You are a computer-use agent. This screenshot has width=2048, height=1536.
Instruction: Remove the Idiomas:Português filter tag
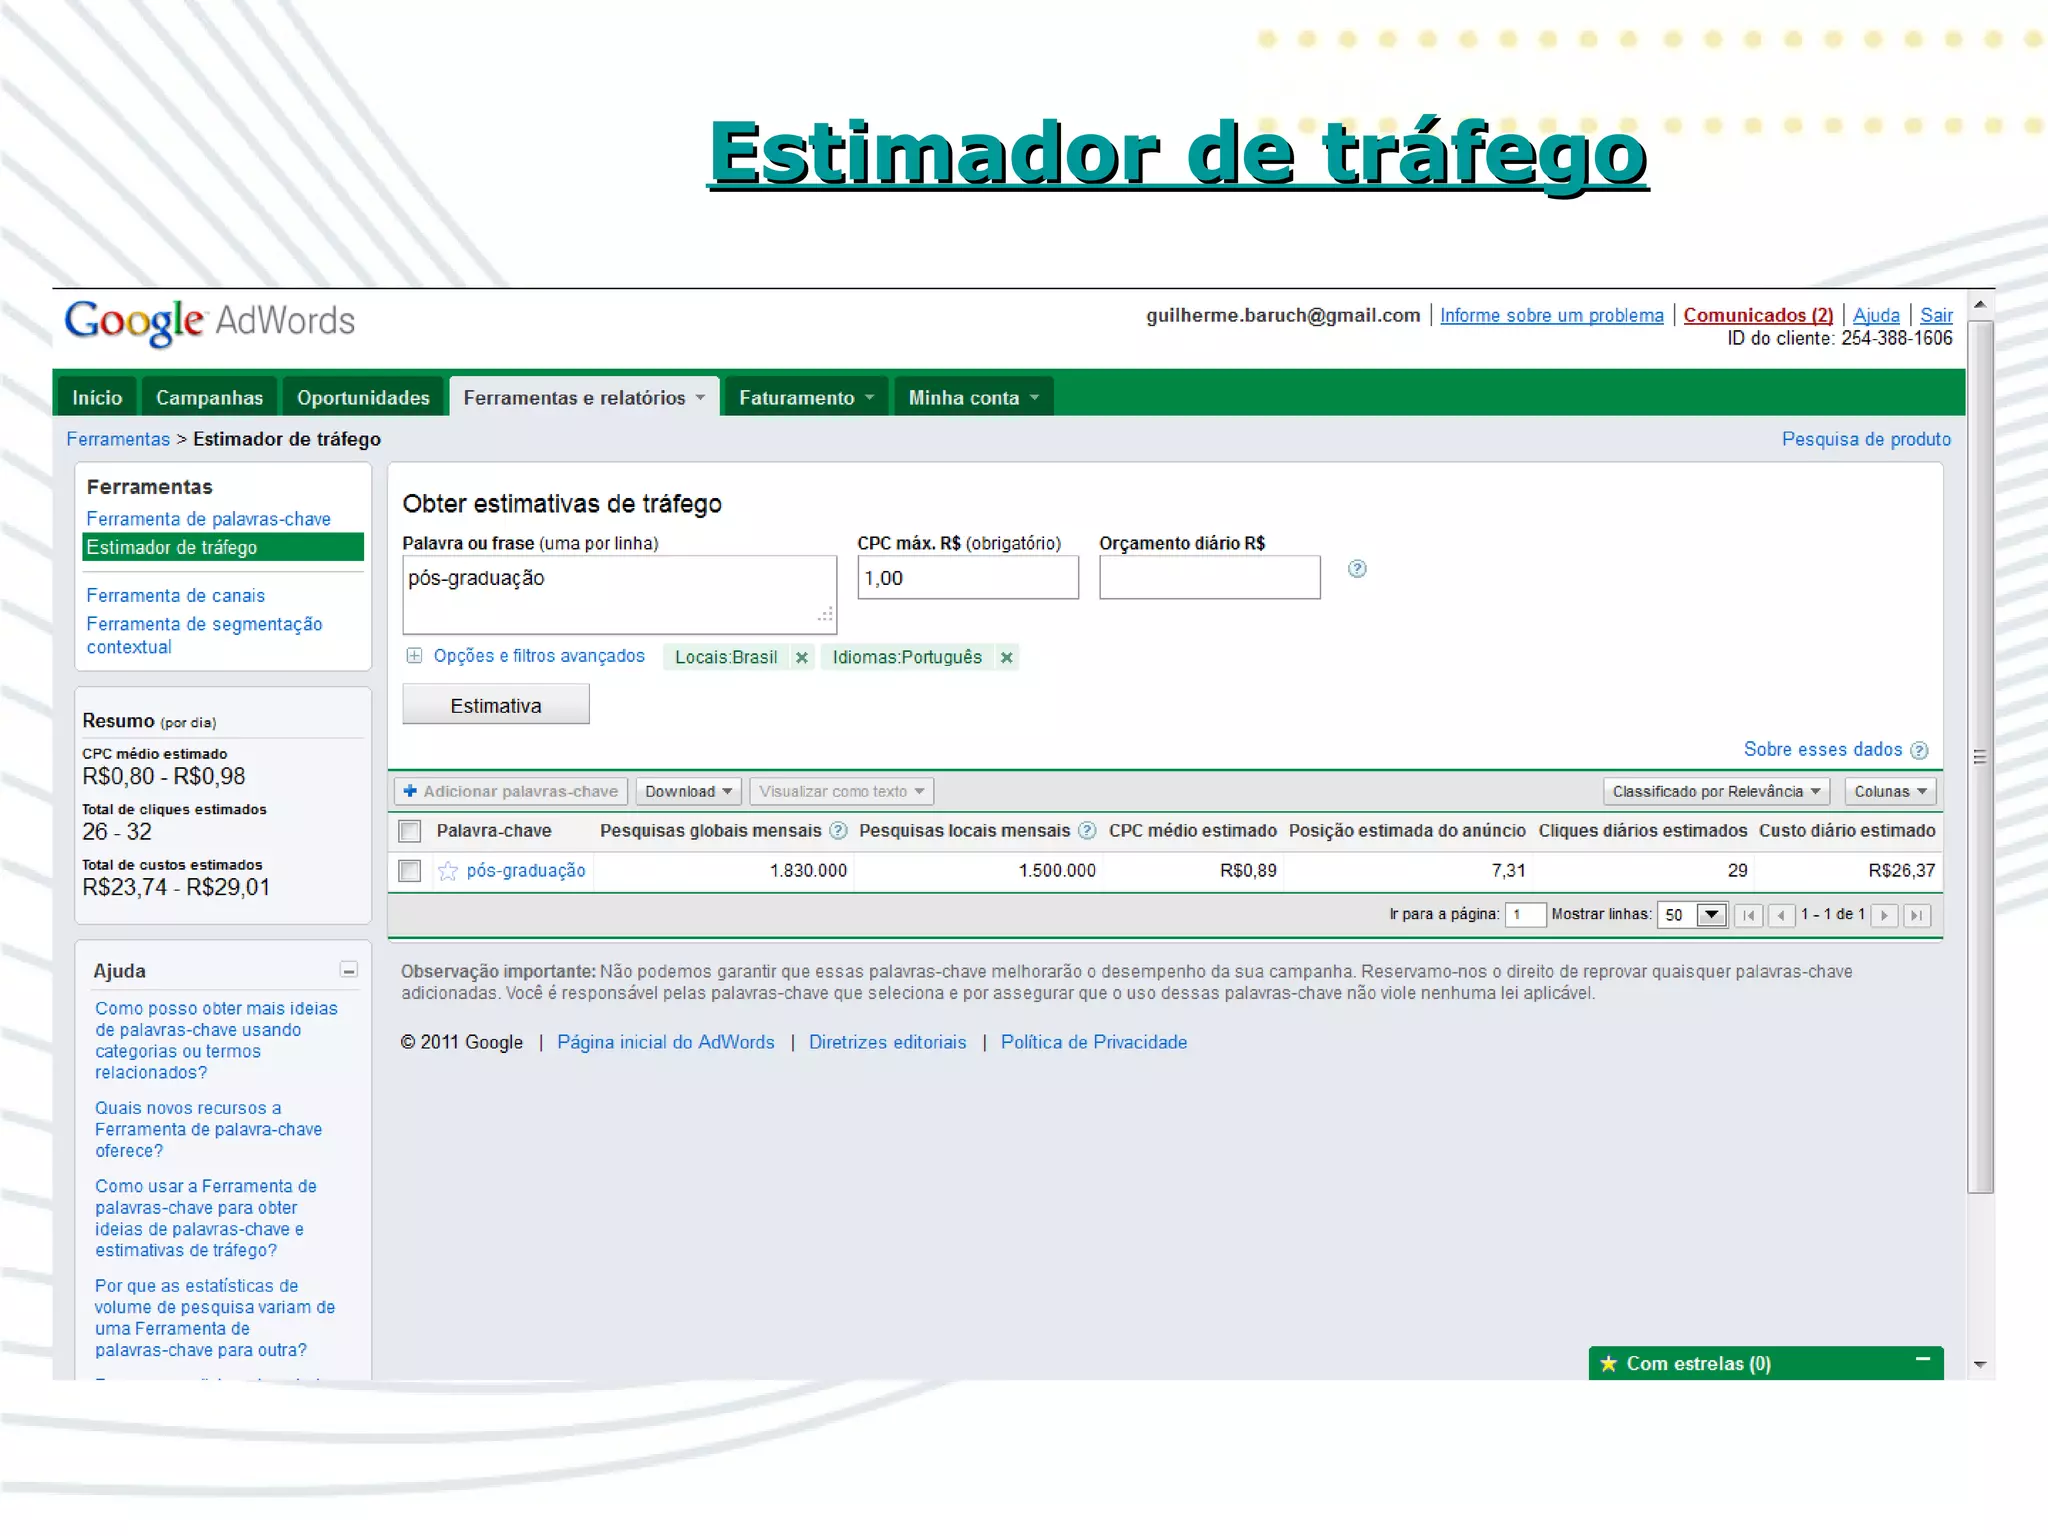(1007, 658)
